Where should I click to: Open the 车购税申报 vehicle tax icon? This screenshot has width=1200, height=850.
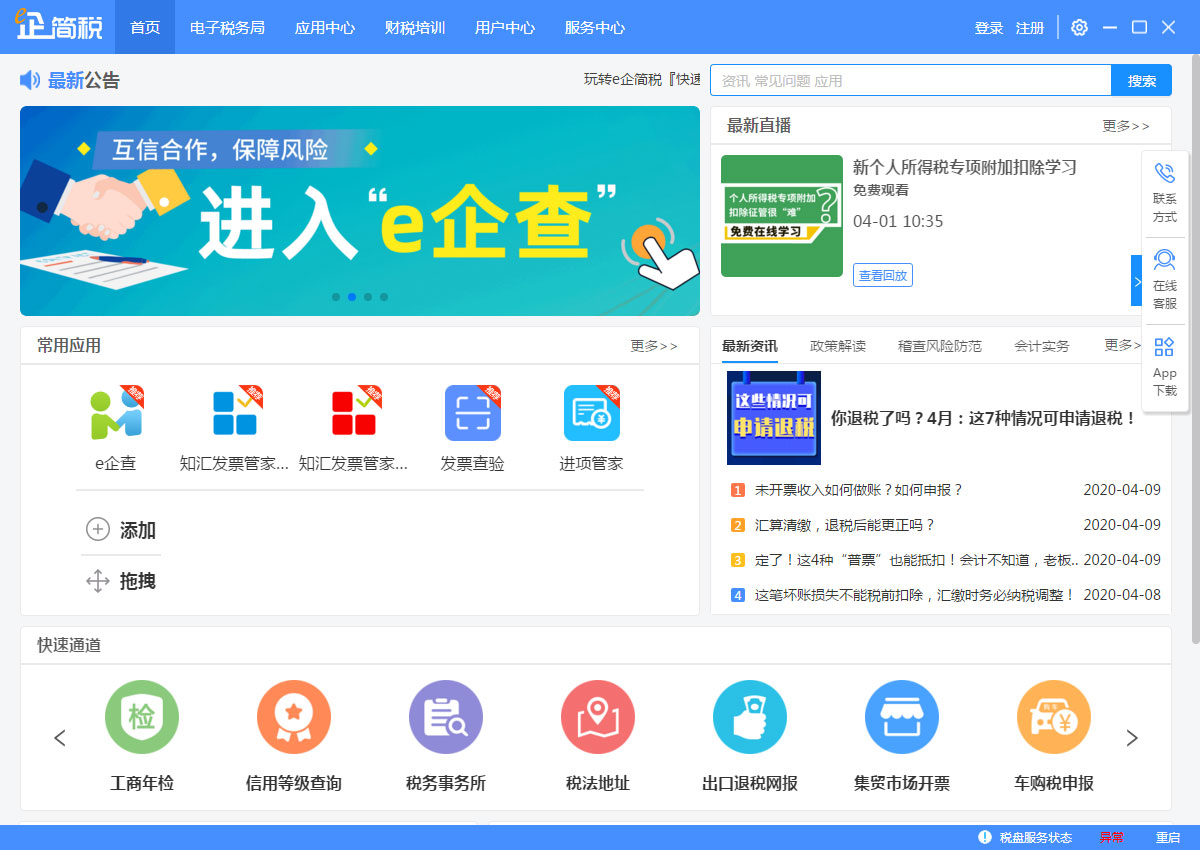pyautogui.click(x=1053, y=717)
